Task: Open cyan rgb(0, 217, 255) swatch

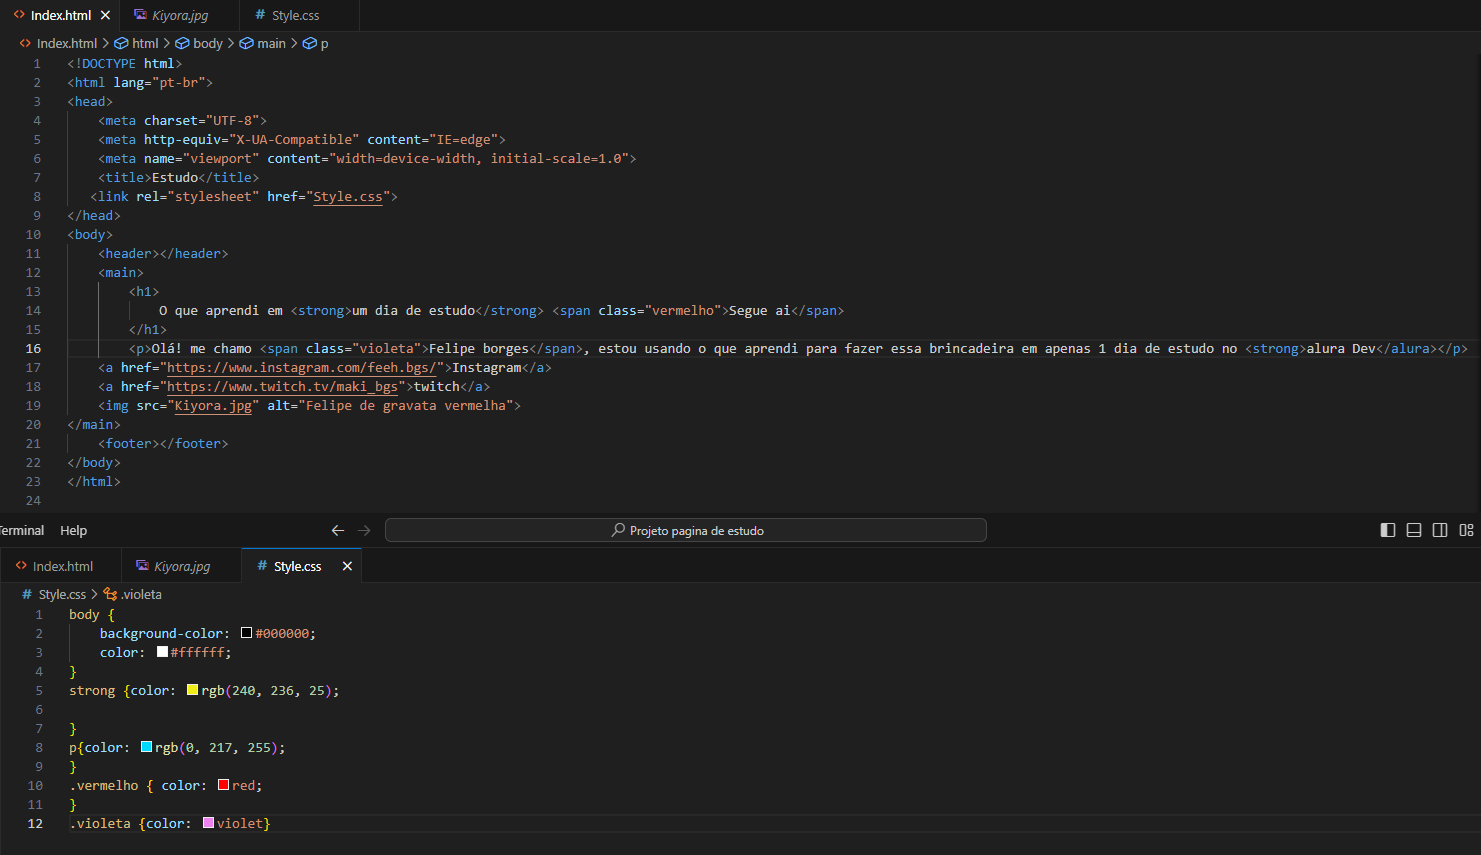Action: pos(146,747)
